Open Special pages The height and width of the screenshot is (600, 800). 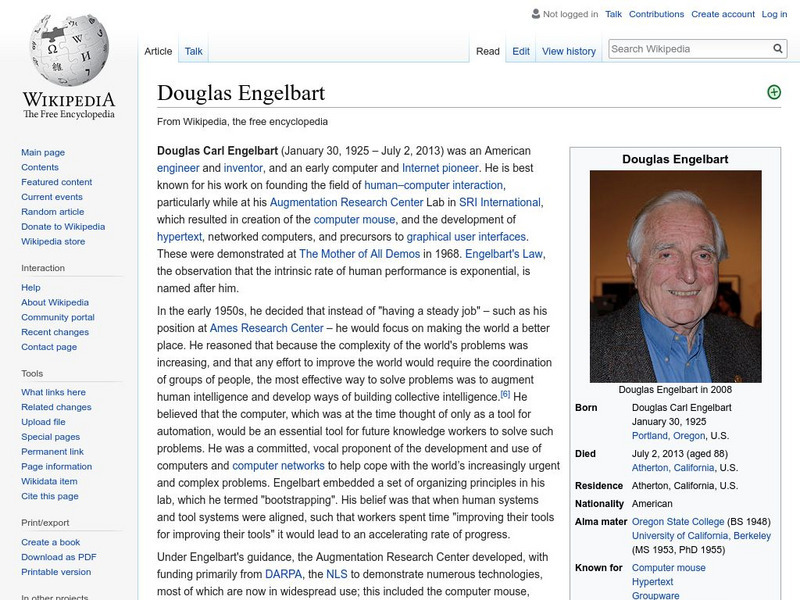pos(51,436)
